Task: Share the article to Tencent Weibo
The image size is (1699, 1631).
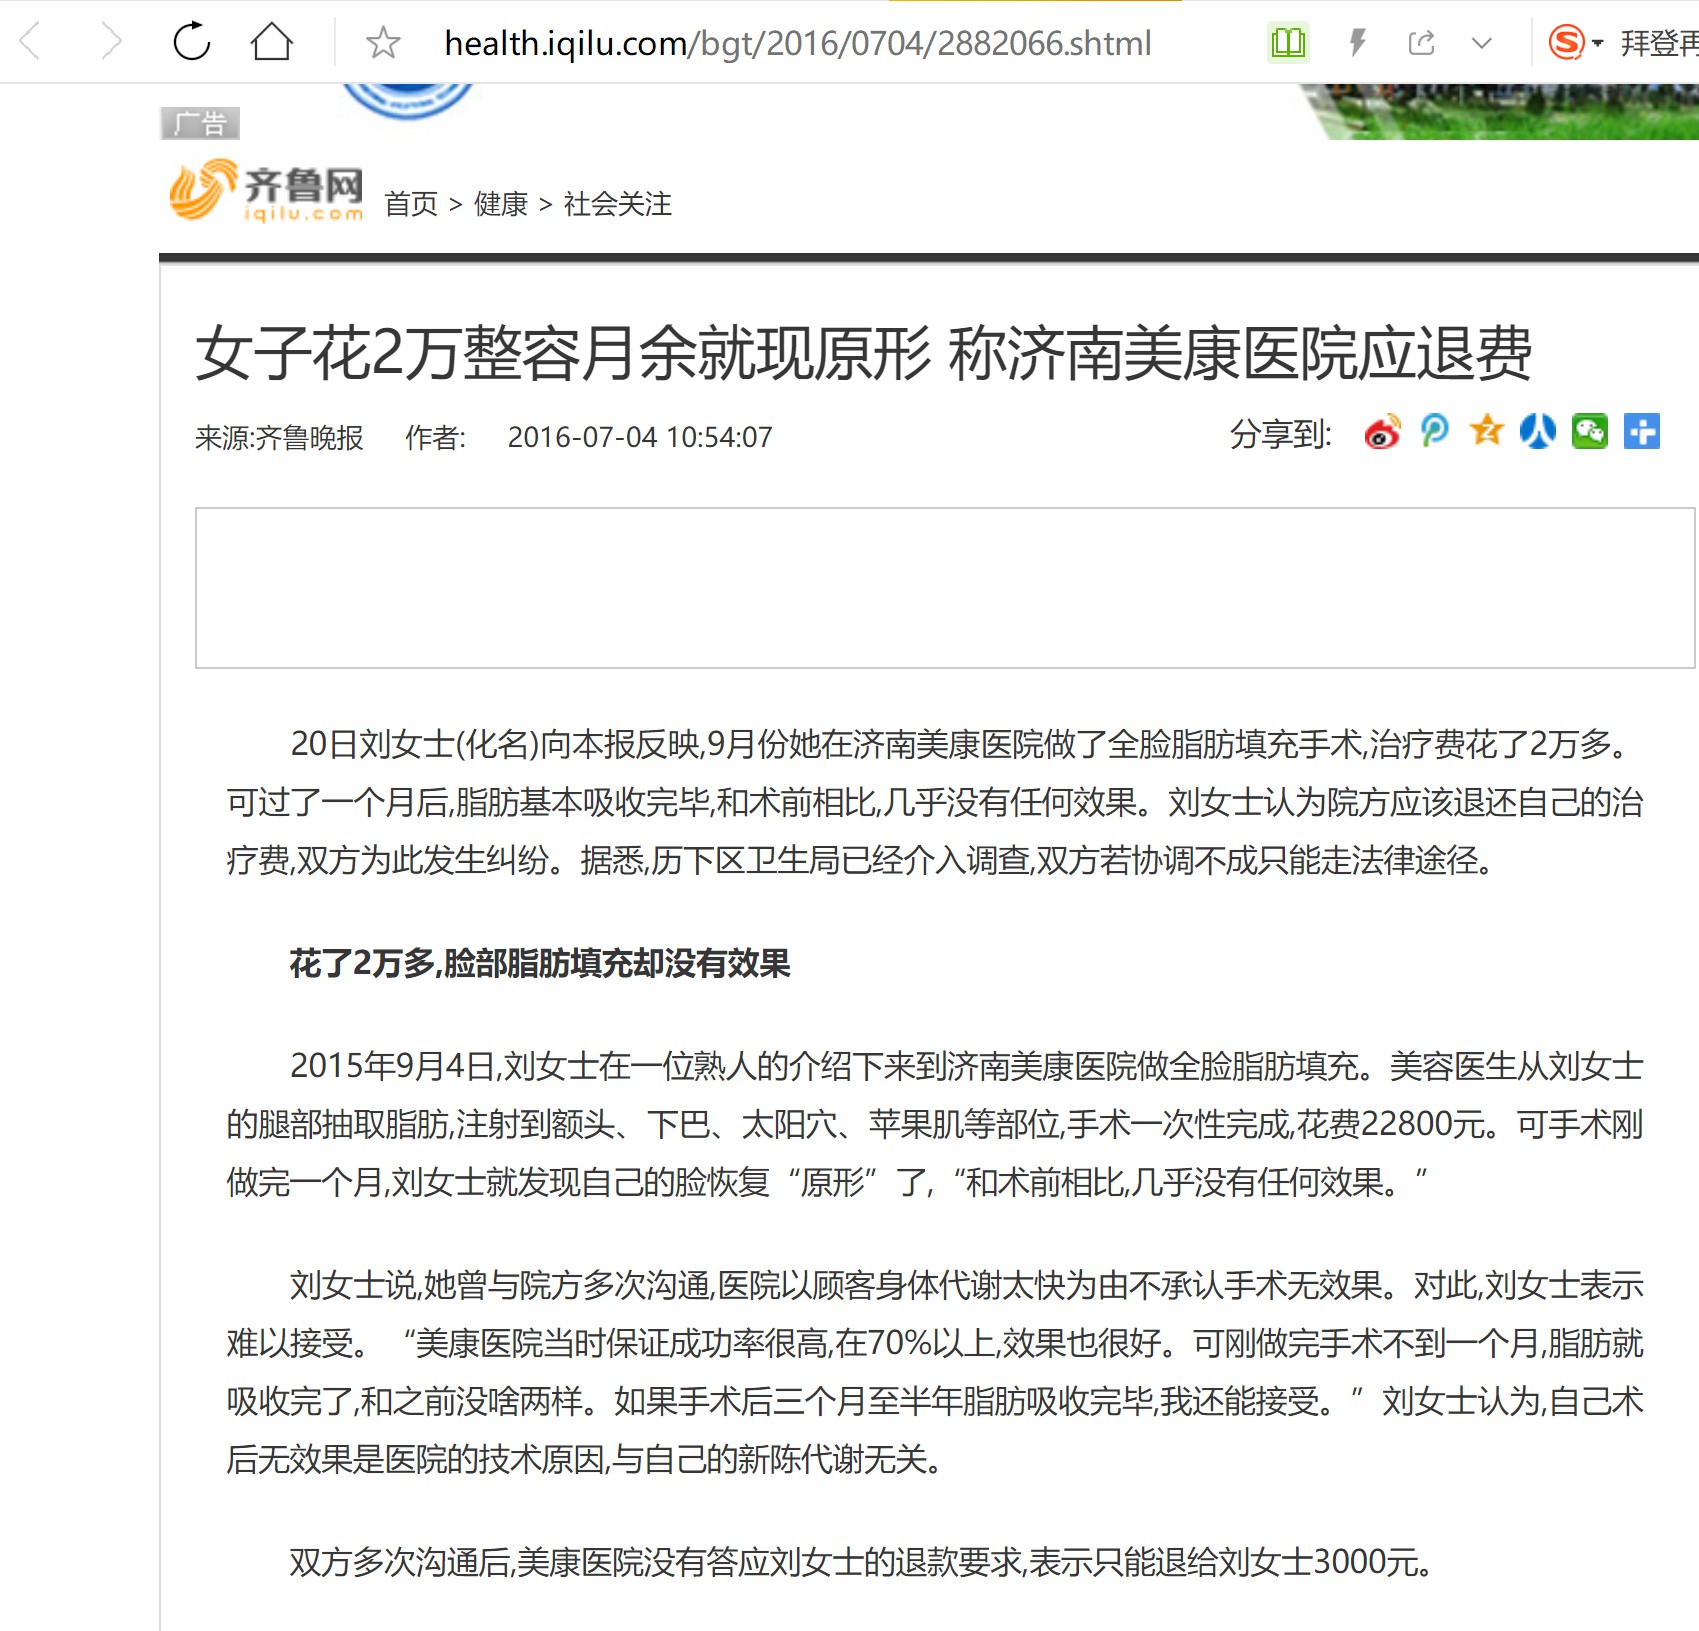Action: point(1435,432)
